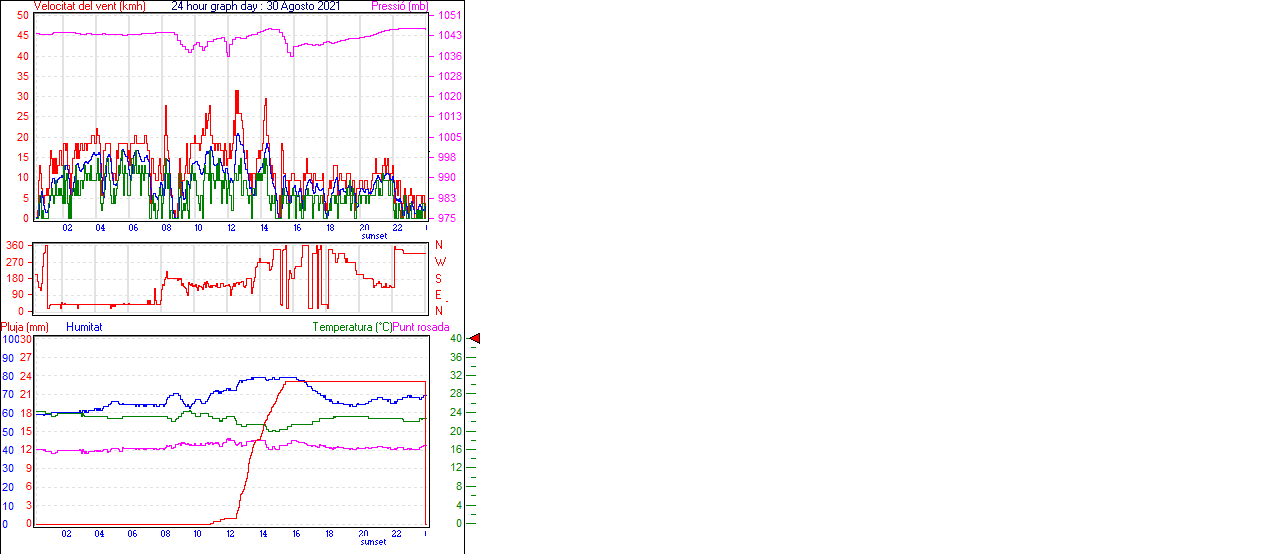Click the 'E' wind direction label
The height and width of the screenshot is (554, 1280).
(x=438, y=295)
